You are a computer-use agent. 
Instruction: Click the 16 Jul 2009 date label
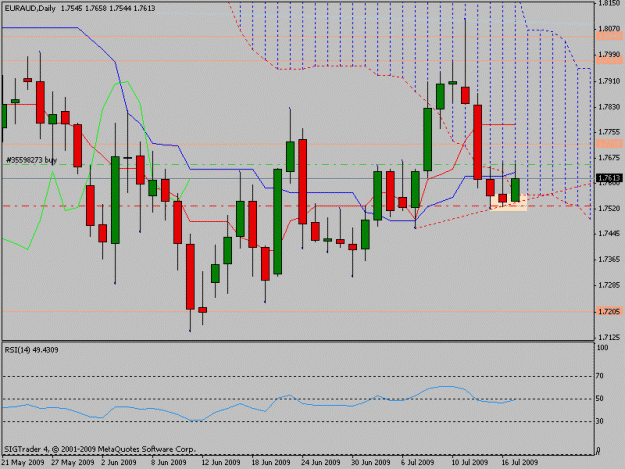tap(519, 462)
